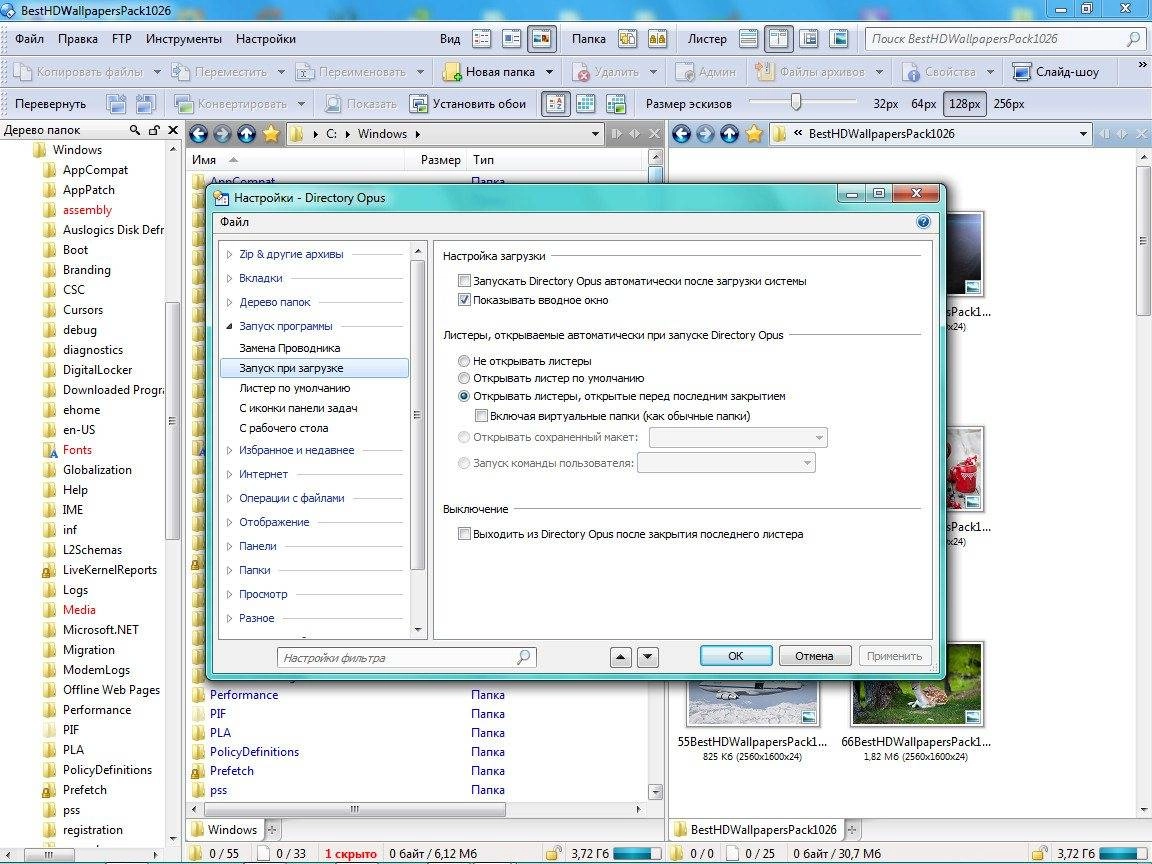Go back in left Windows pane
Viewport: 1152px width, 864px height.
(198, 134)
